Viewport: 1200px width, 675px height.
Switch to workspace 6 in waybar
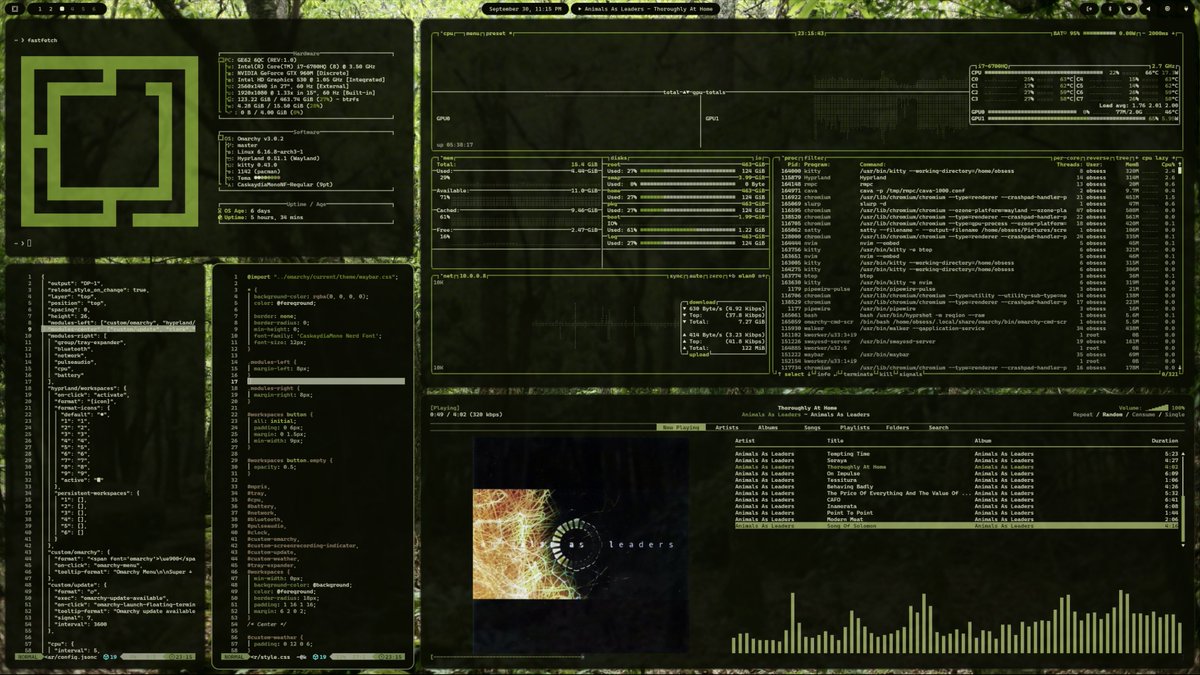coord(94,8)
